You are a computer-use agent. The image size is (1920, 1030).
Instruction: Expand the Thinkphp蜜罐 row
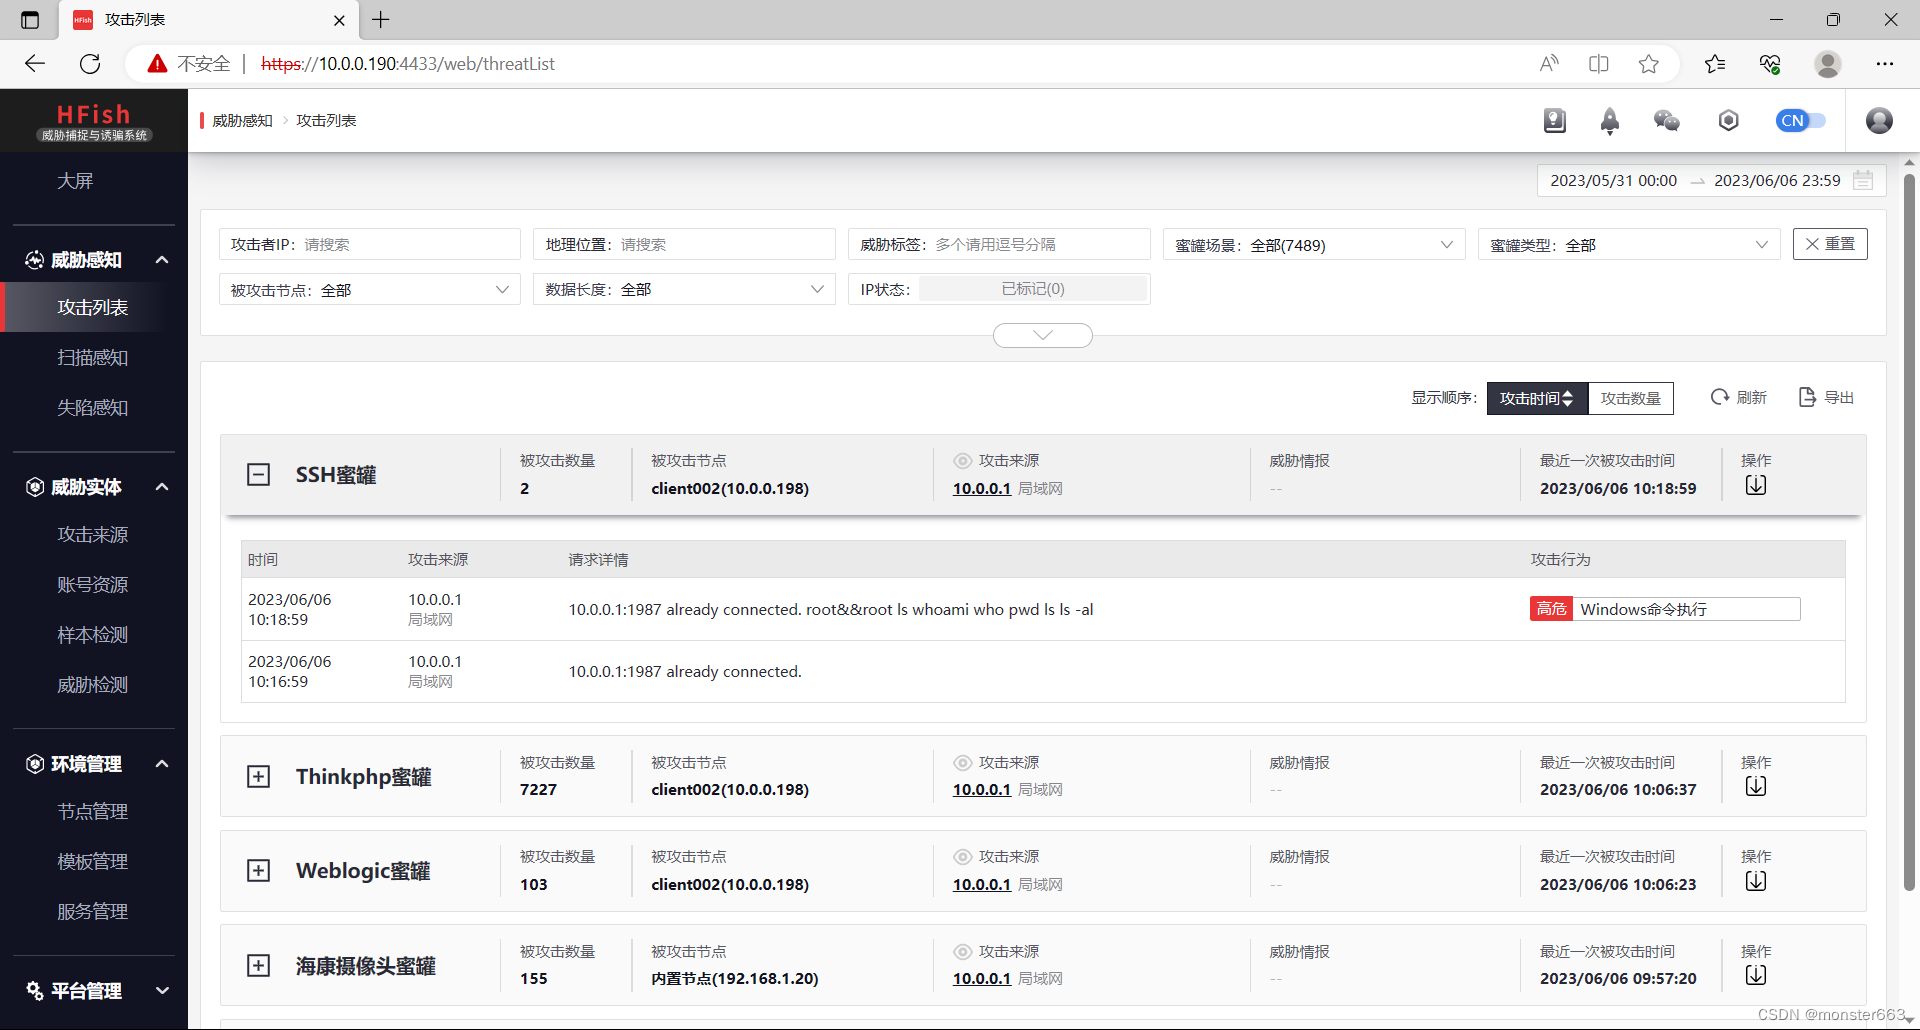259,777
